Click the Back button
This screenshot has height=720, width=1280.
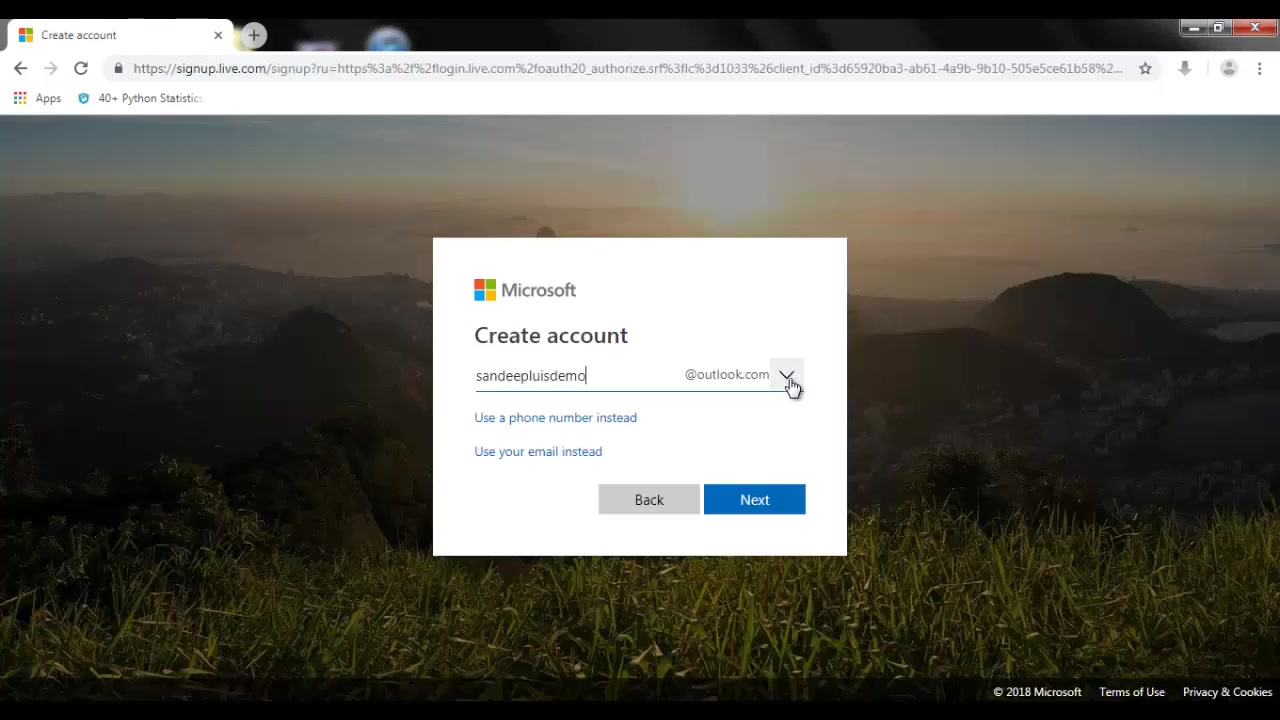(x=649, y=499)
